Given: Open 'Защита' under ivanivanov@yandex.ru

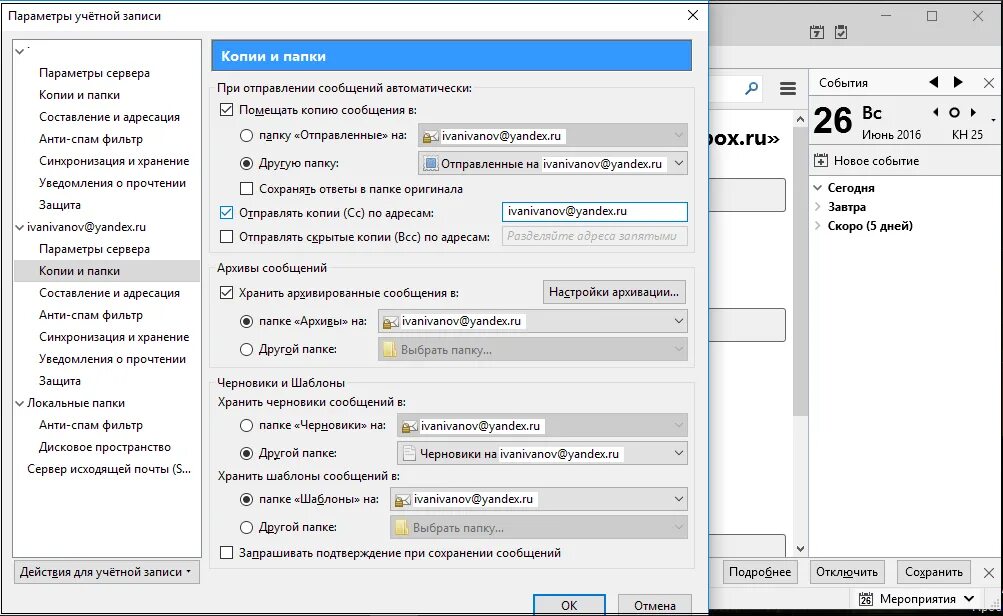Looking at the screenshot, I should click(60, 381).
